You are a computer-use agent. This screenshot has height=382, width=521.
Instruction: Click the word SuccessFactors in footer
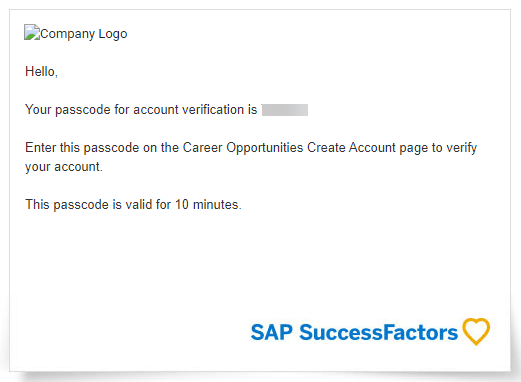pyautogui.click(x=378, y=333)
